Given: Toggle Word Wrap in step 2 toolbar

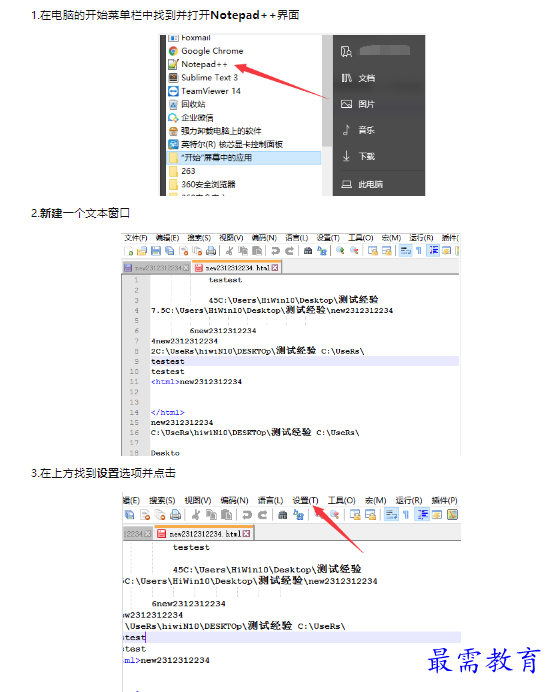Looking at the screenshot, I should pos(405,251).
